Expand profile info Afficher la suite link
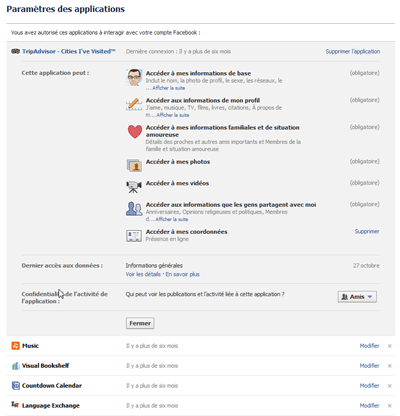 pos(173,115)
